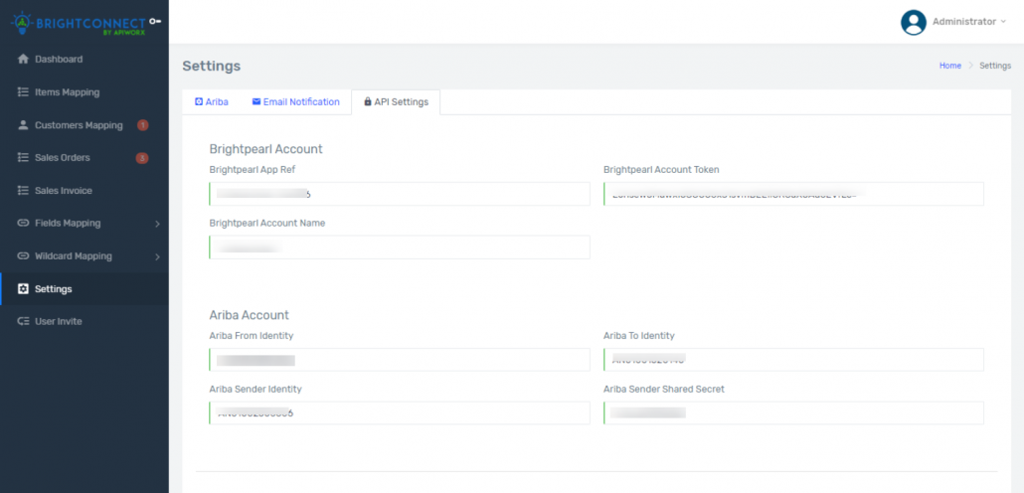Viewport: 1024px width, 493px height.
Task: Click the Brightpearl Account Token label
Action: [x=662, y=170]
